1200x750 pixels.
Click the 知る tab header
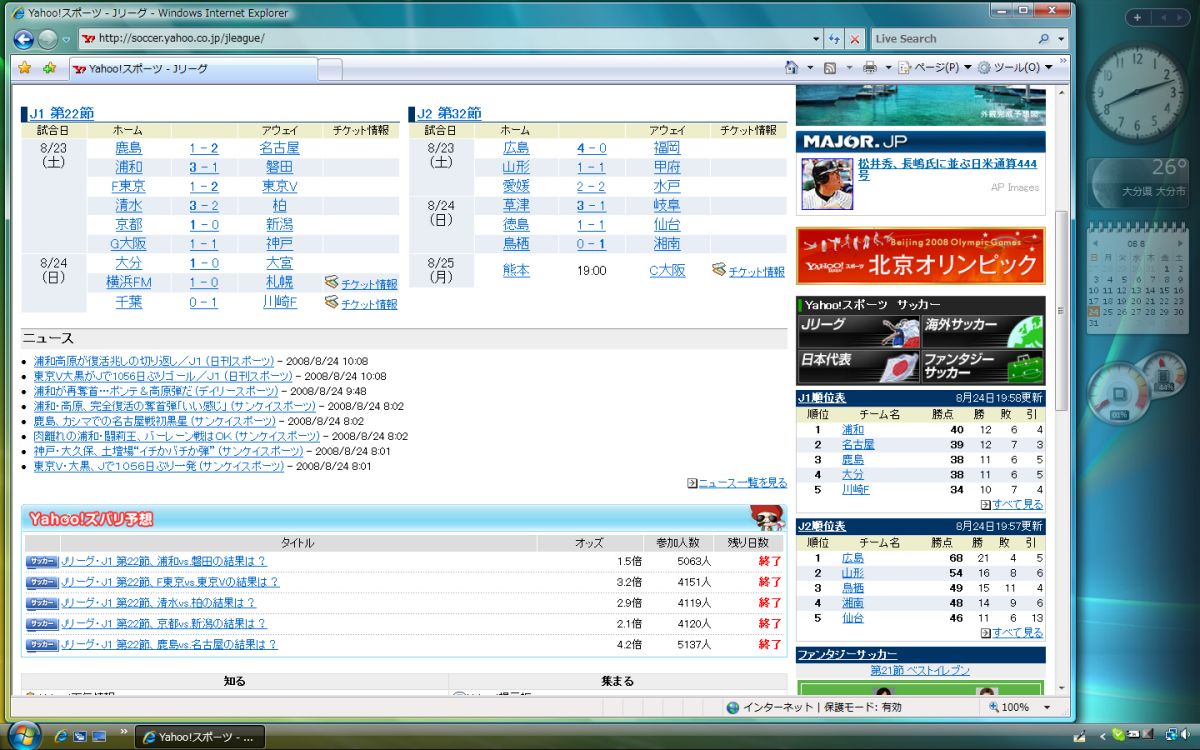pos(235,681)
